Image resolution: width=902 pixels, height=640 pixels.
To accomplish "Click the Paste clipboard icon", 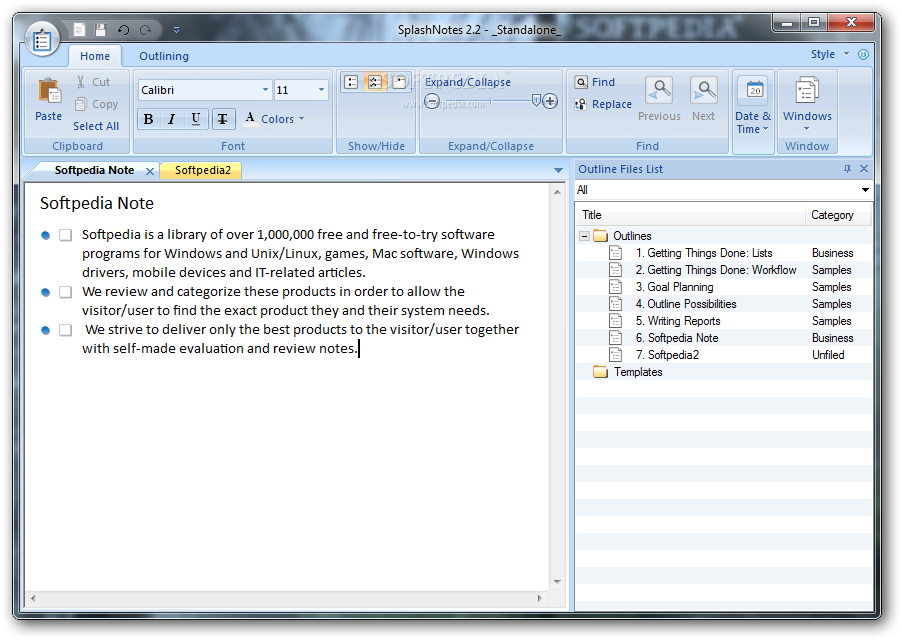I will pyautogui.click(x=49, y=91).
